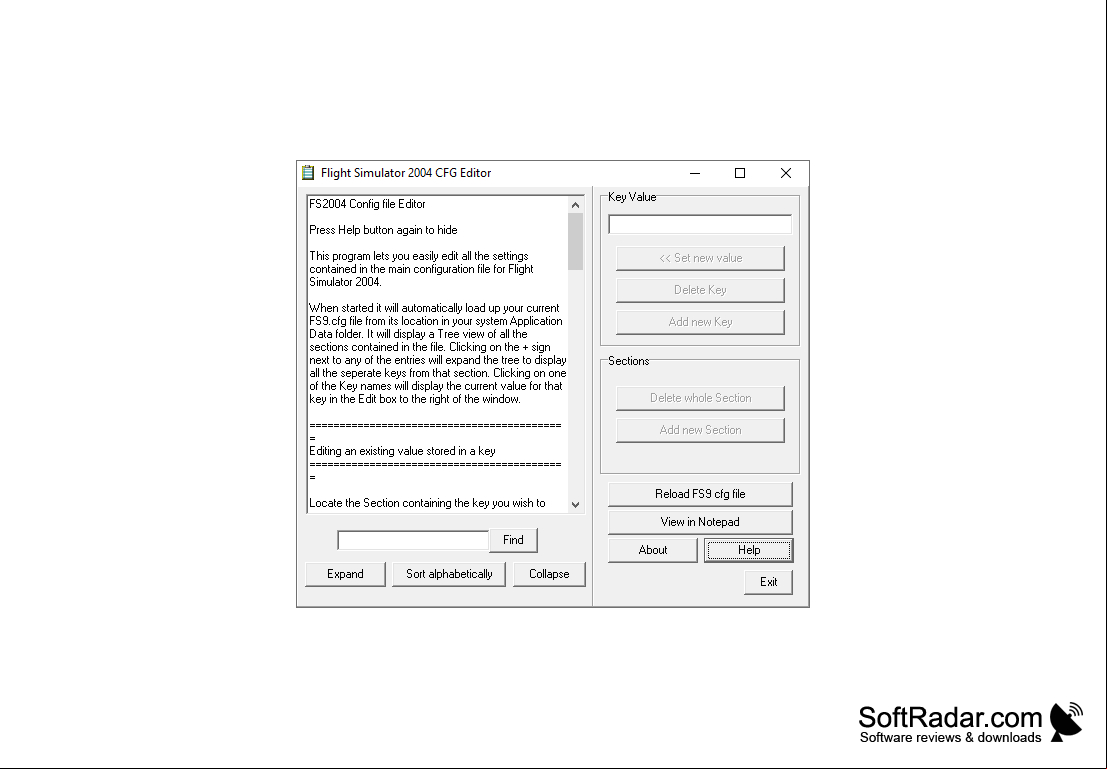1107x769 pixels.
Task: Maximize the CFG Editor window
Action: point(740,173)
